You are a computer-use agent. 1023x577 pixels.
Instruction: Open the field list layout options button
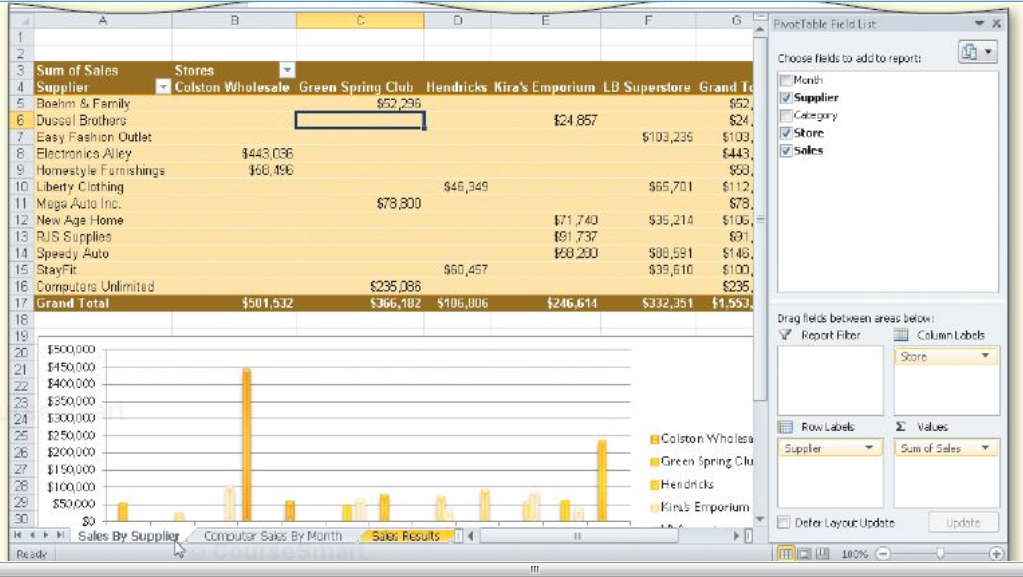[x=979, y=52]
